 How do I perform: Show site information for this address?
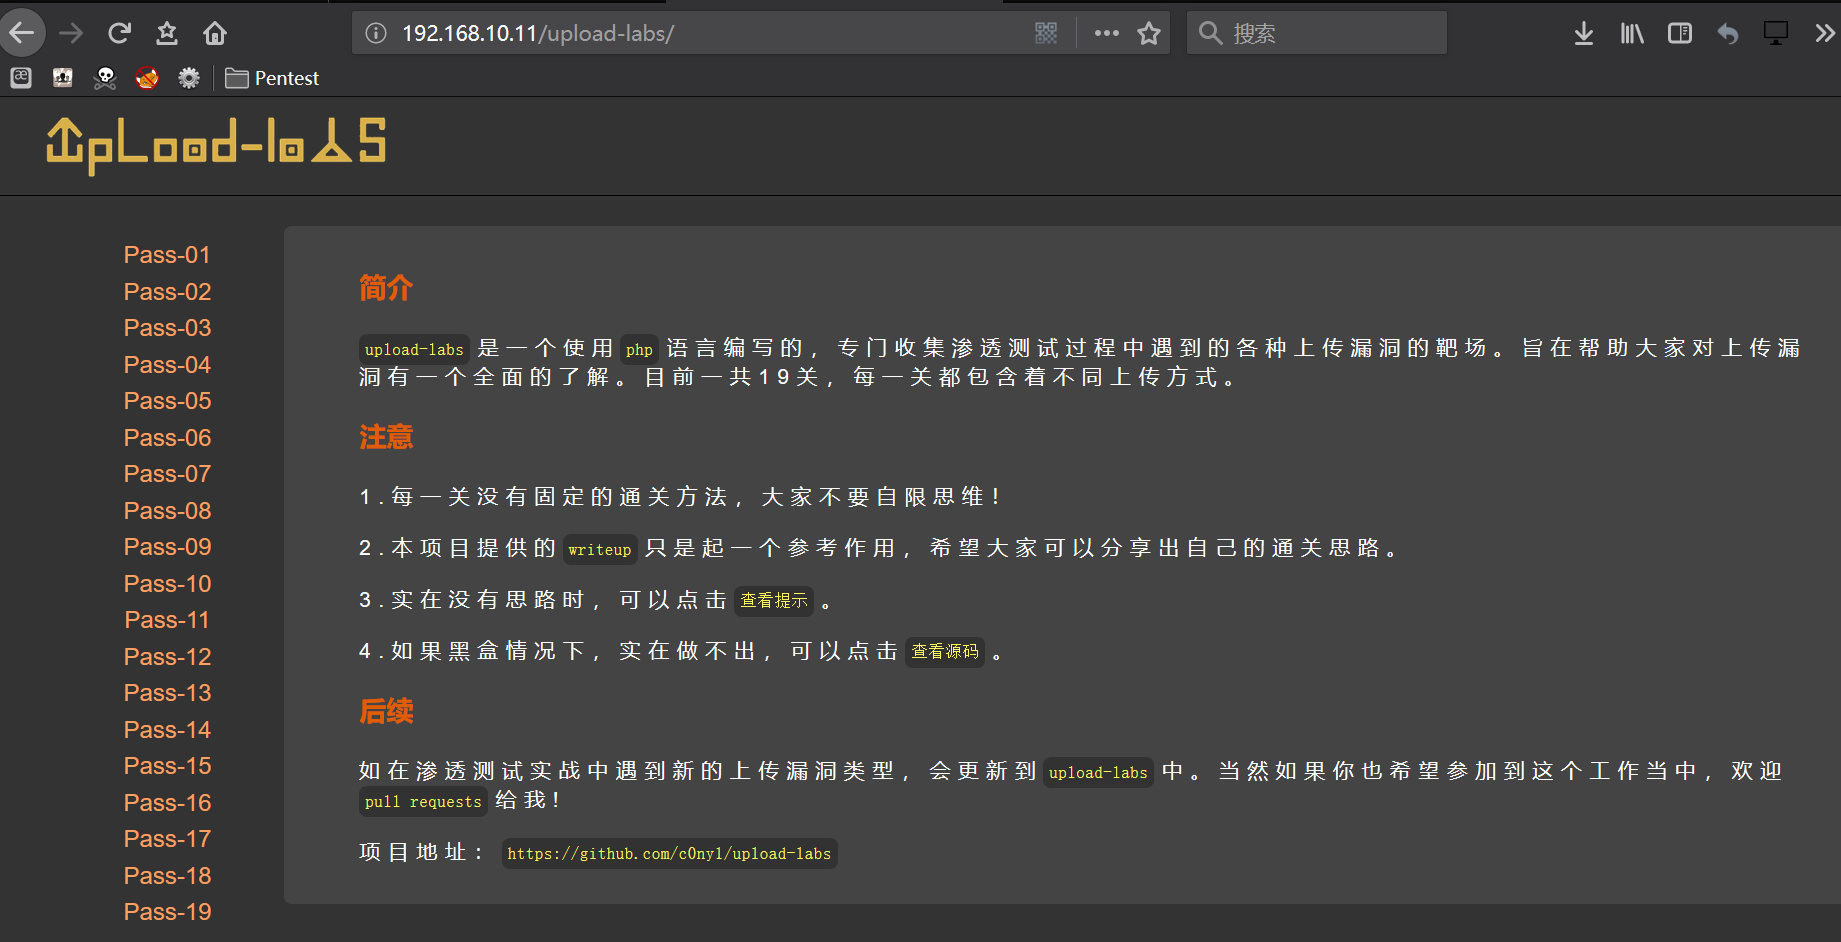[x=376, y=33]
